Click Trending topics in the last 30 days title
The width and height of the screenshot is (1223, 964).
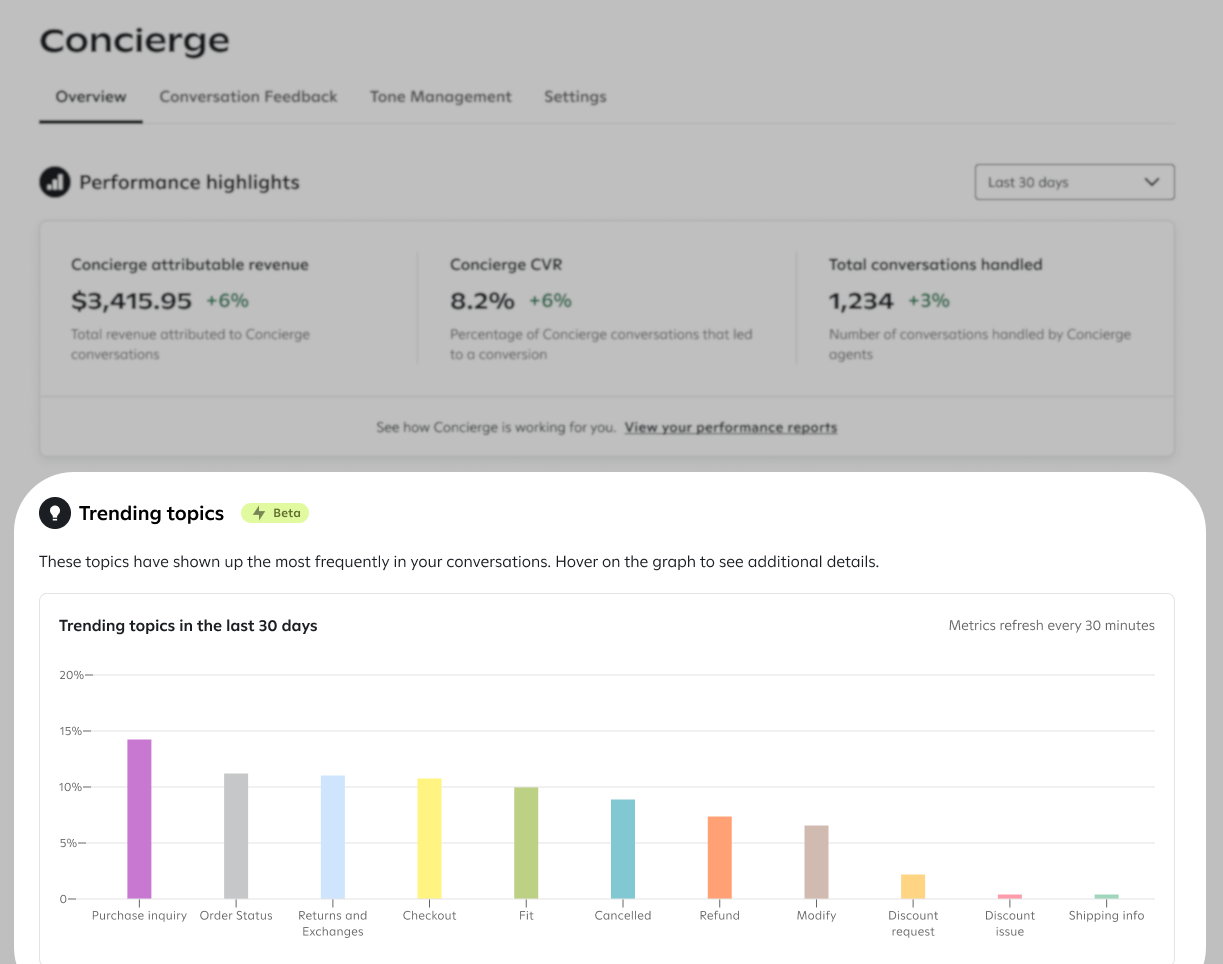[188, 626]
